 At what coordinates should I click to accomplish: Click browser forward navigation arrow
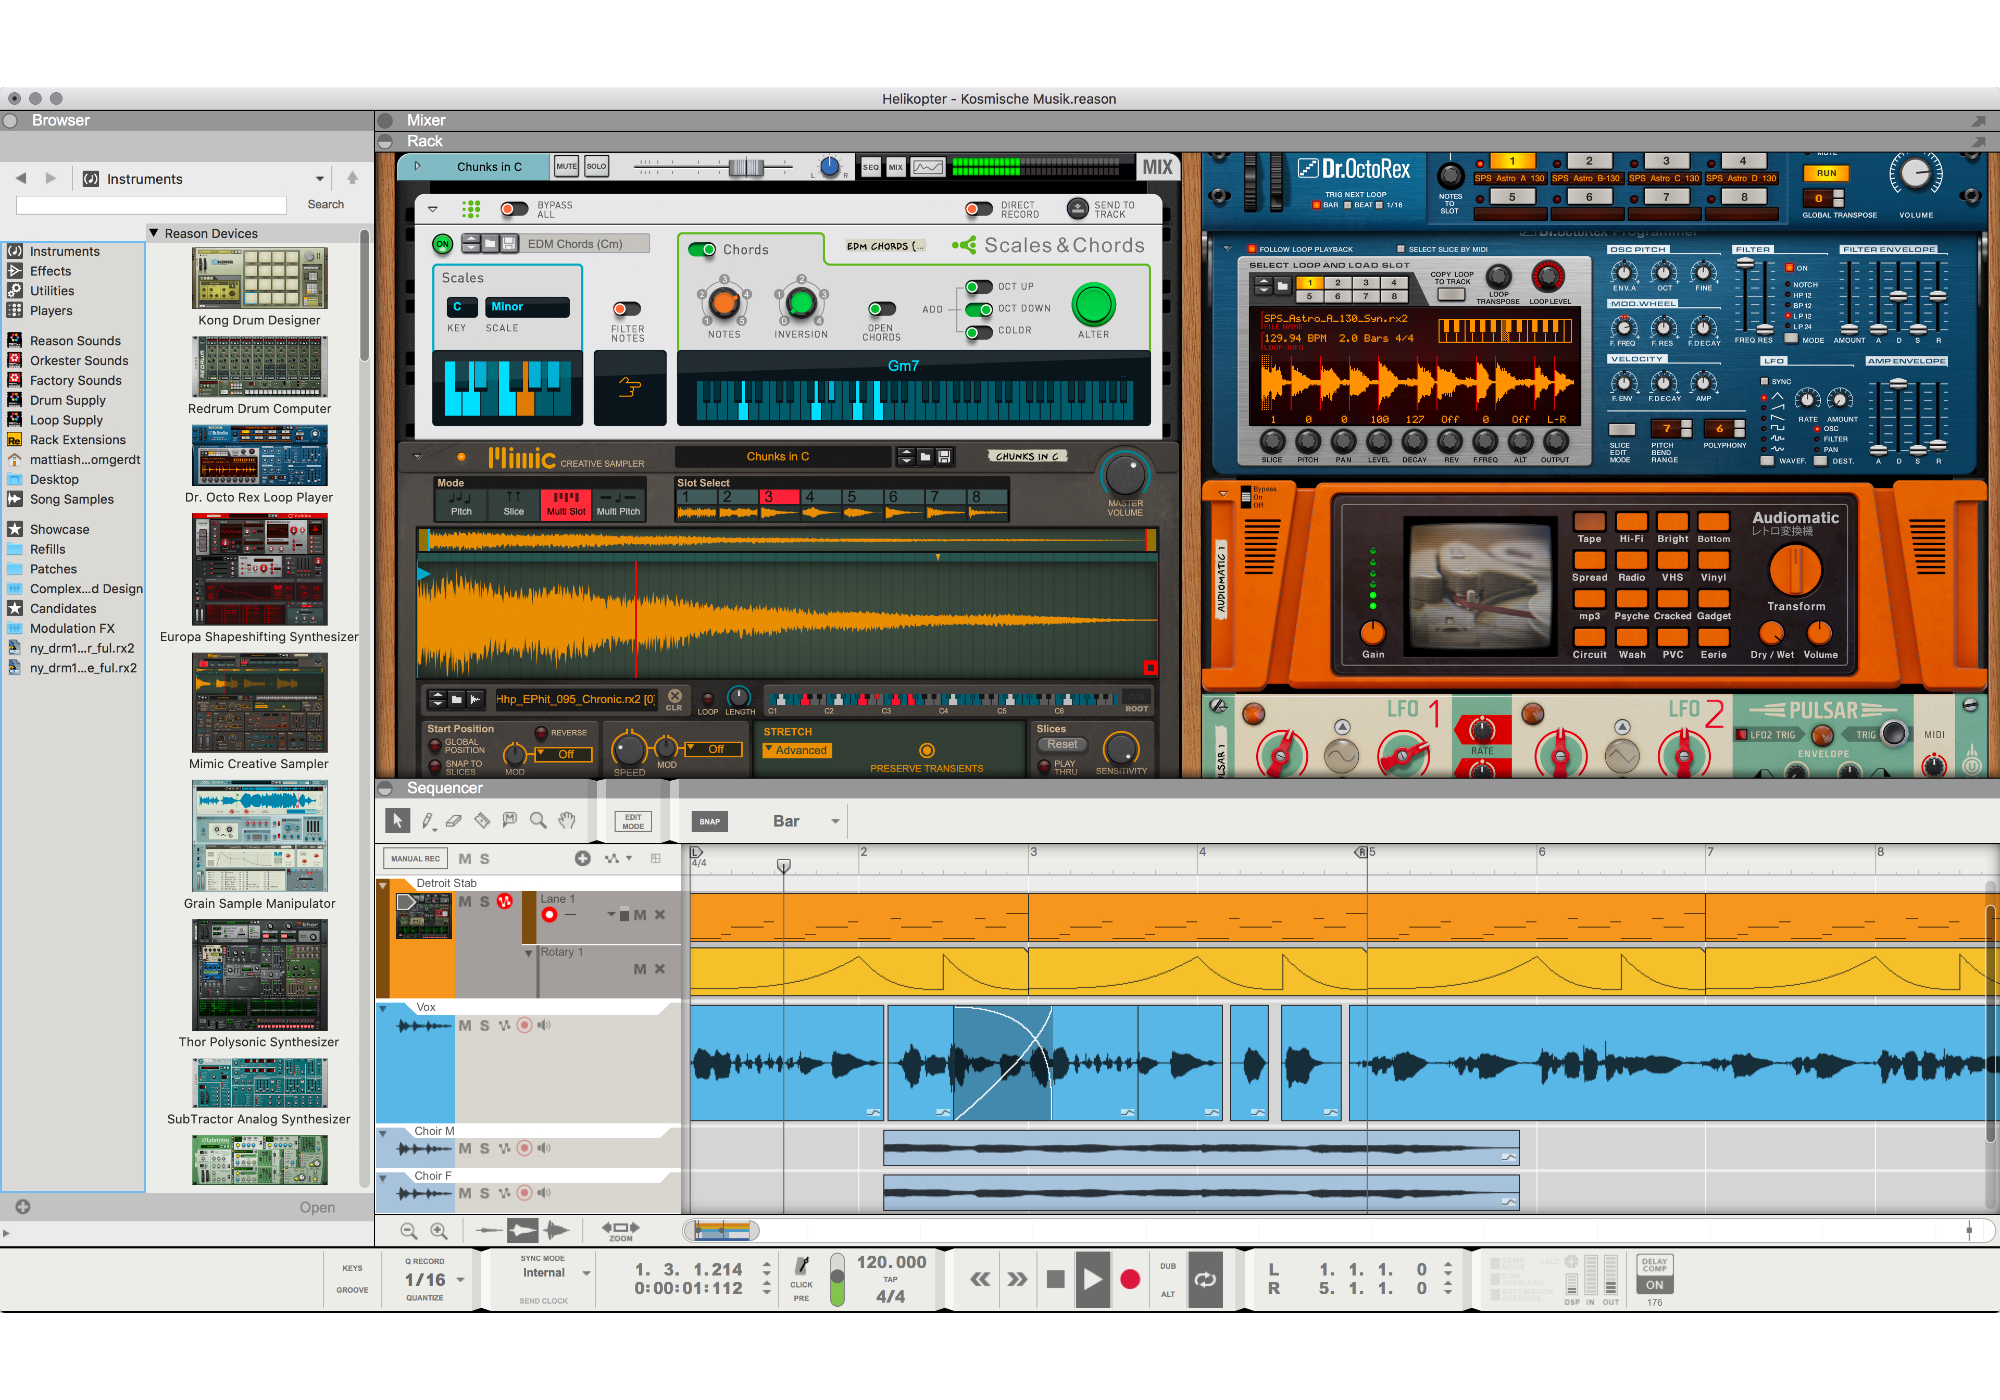pos(51,178)
